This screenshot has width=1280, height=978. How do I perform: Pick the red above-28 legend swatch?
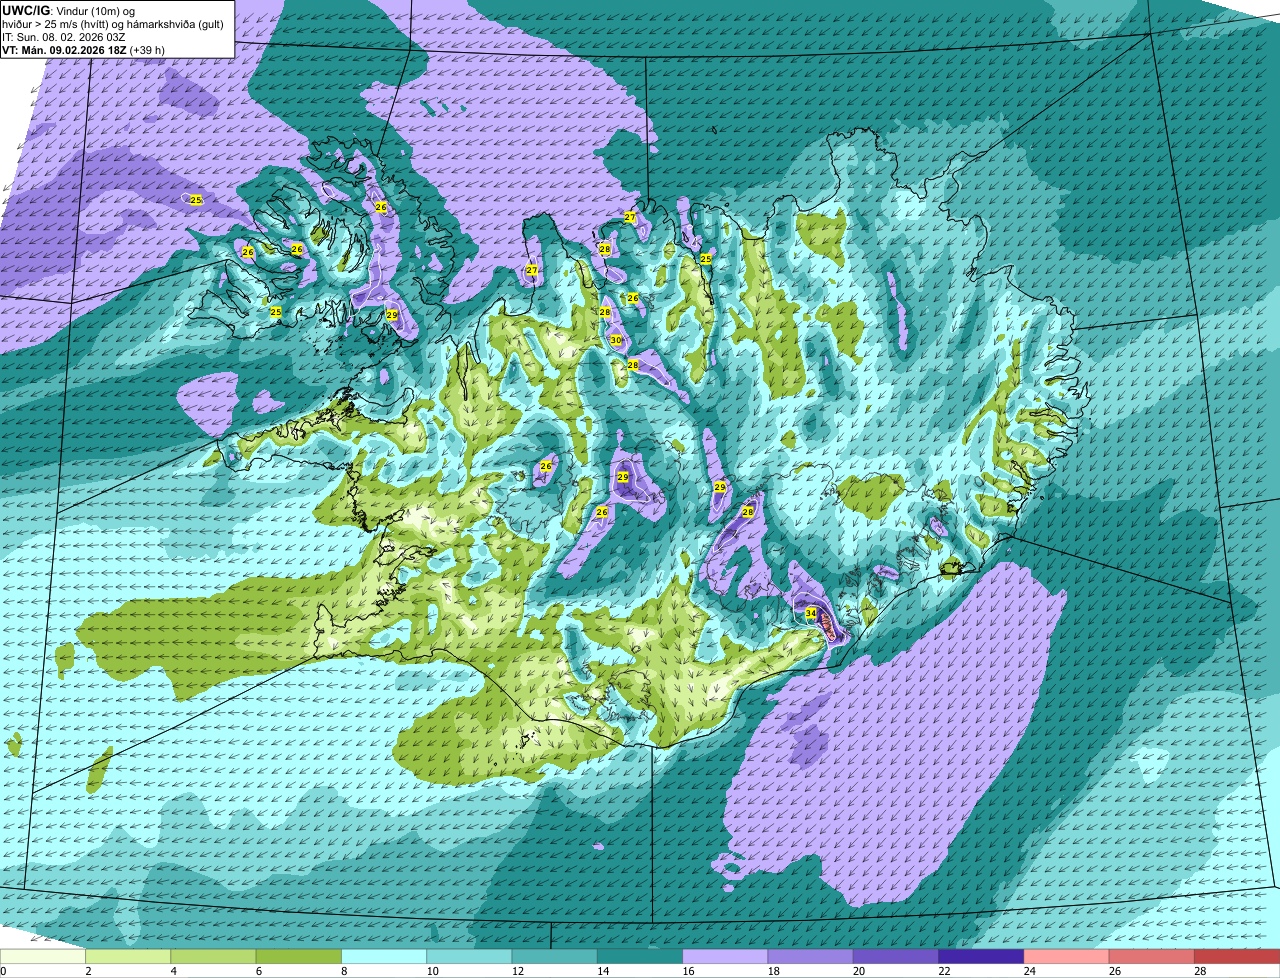(1238, 957)
